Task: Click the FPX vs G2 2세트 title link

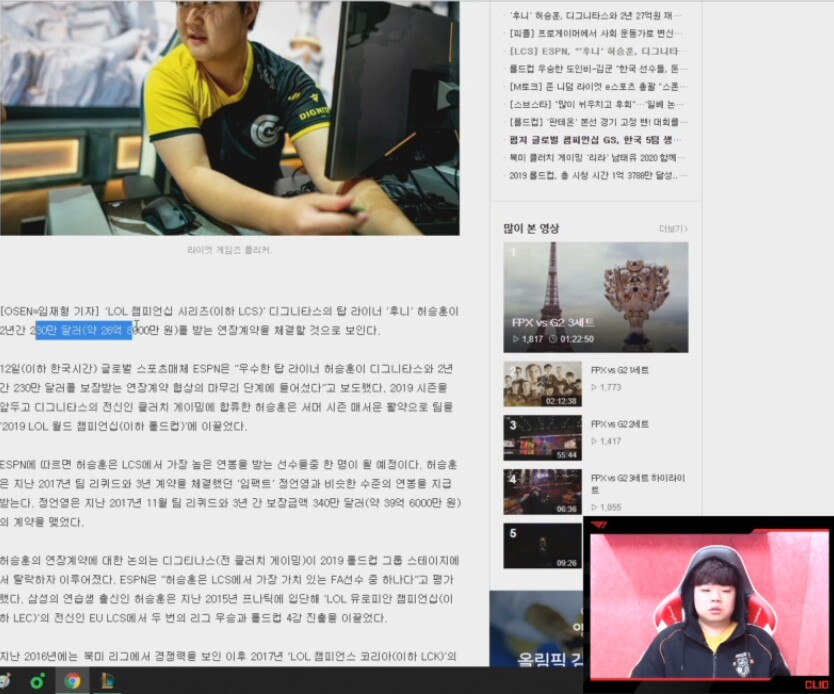Action: click(x=620, y=424)
